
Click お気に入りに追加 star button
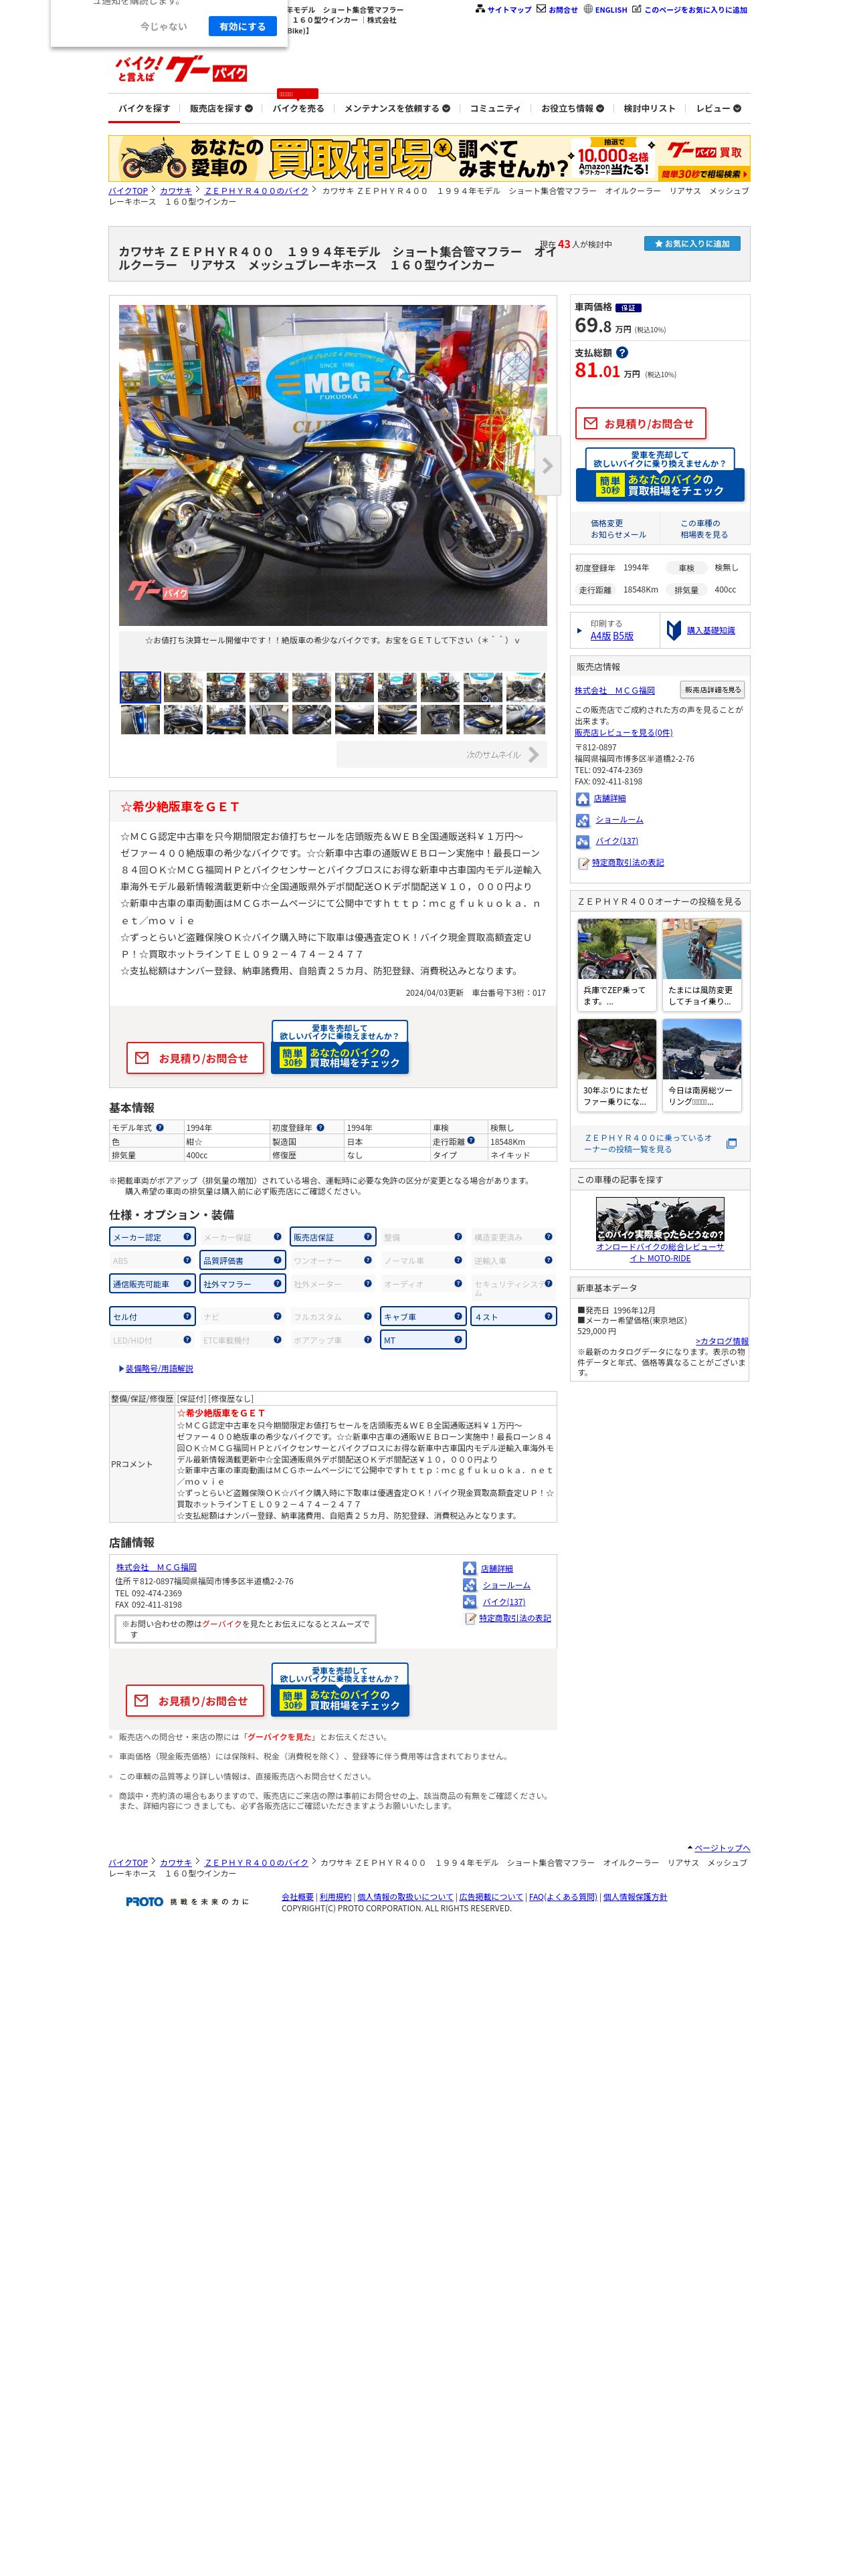coord(692,243)
